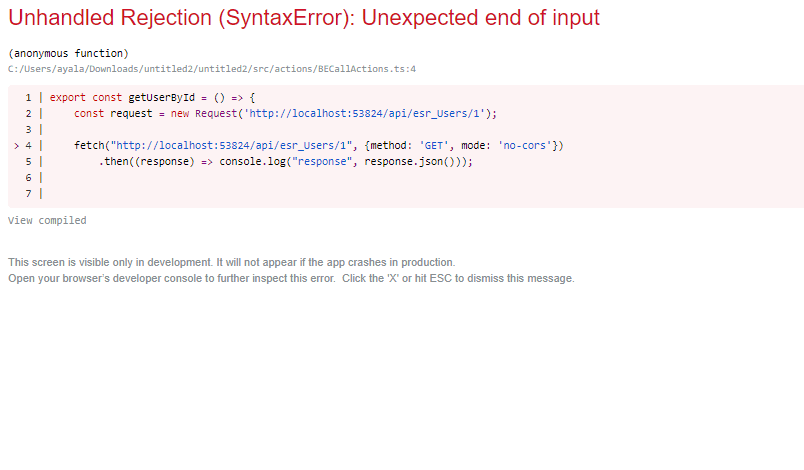Click the BECallActions.ts:4 file path
The width and height of the screenshot is (804, 470).
(x=211, y=69)
